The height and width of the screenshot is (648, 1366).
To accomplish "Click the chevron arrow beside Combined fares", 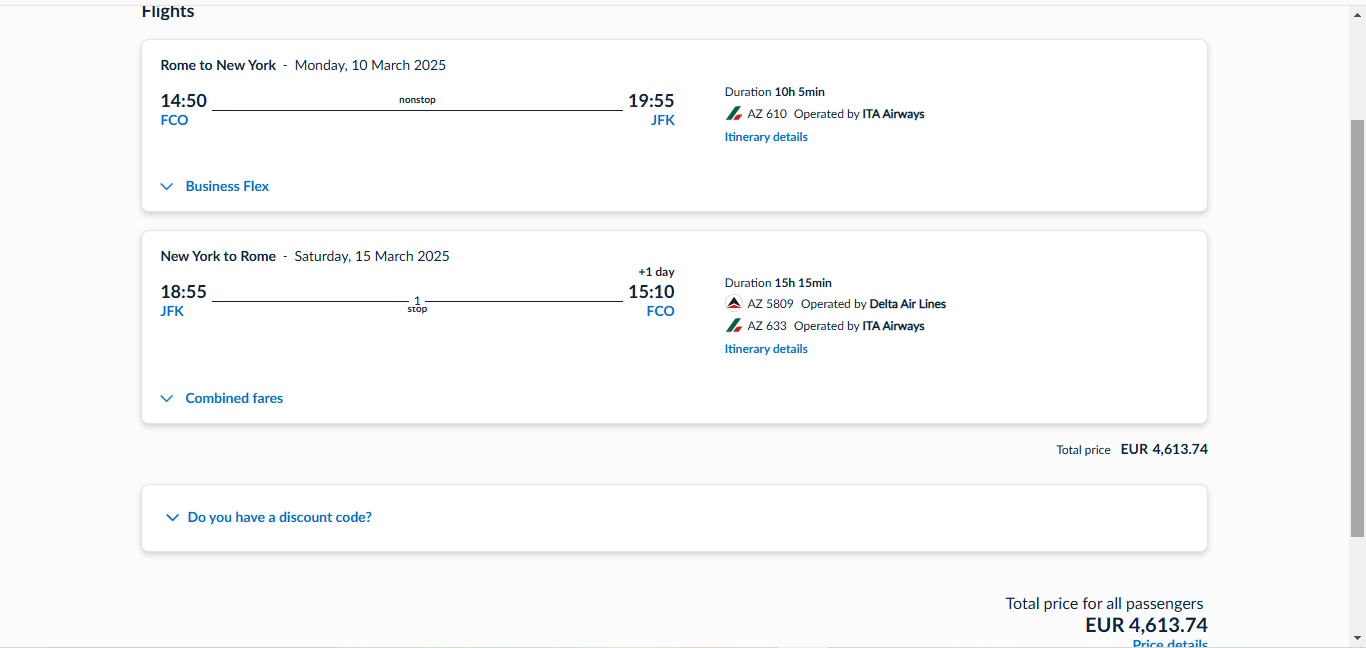I will [167, 399].
